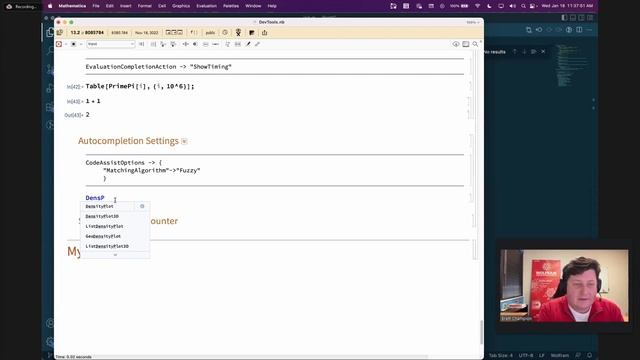Click the CodeAssistOptions text cell

(275, 171)
